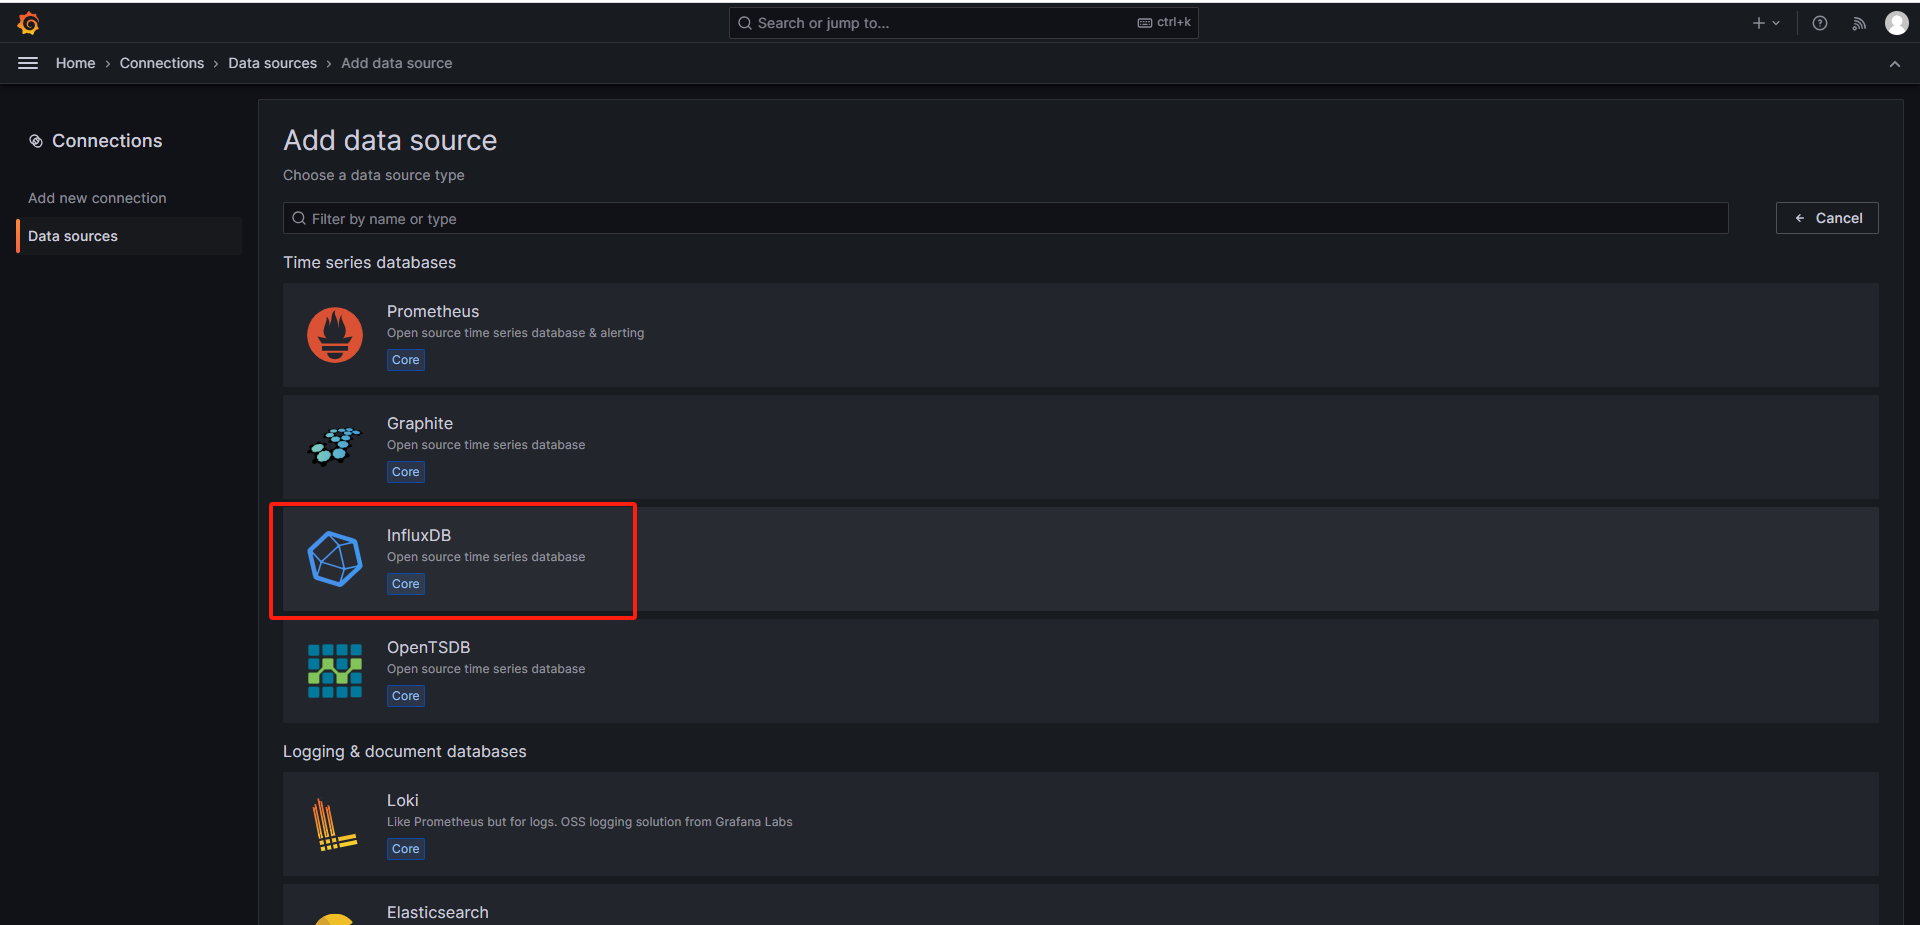This screenshot has height=925, width=1920.
Task: Open the help question mark icon
Action: [x=1820, y=23]
